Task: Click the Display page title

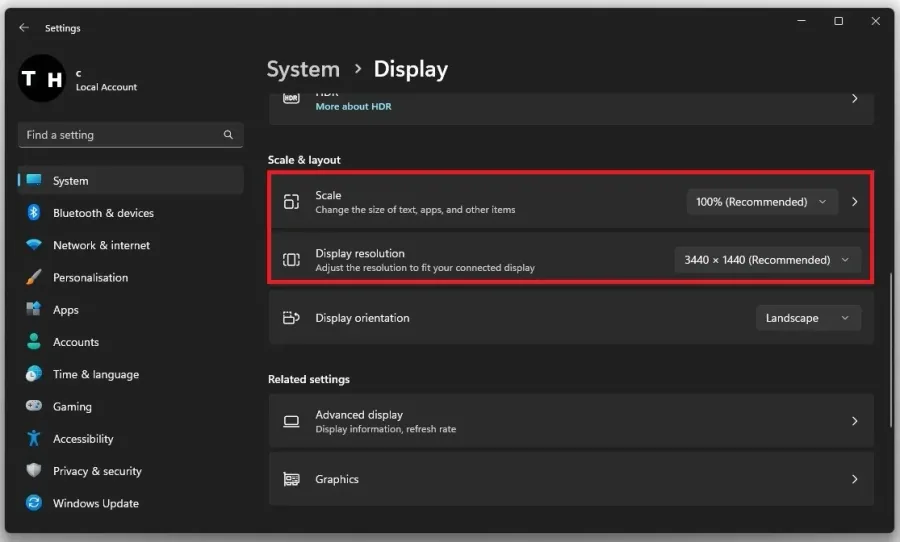Action: [x=411, y=69]
